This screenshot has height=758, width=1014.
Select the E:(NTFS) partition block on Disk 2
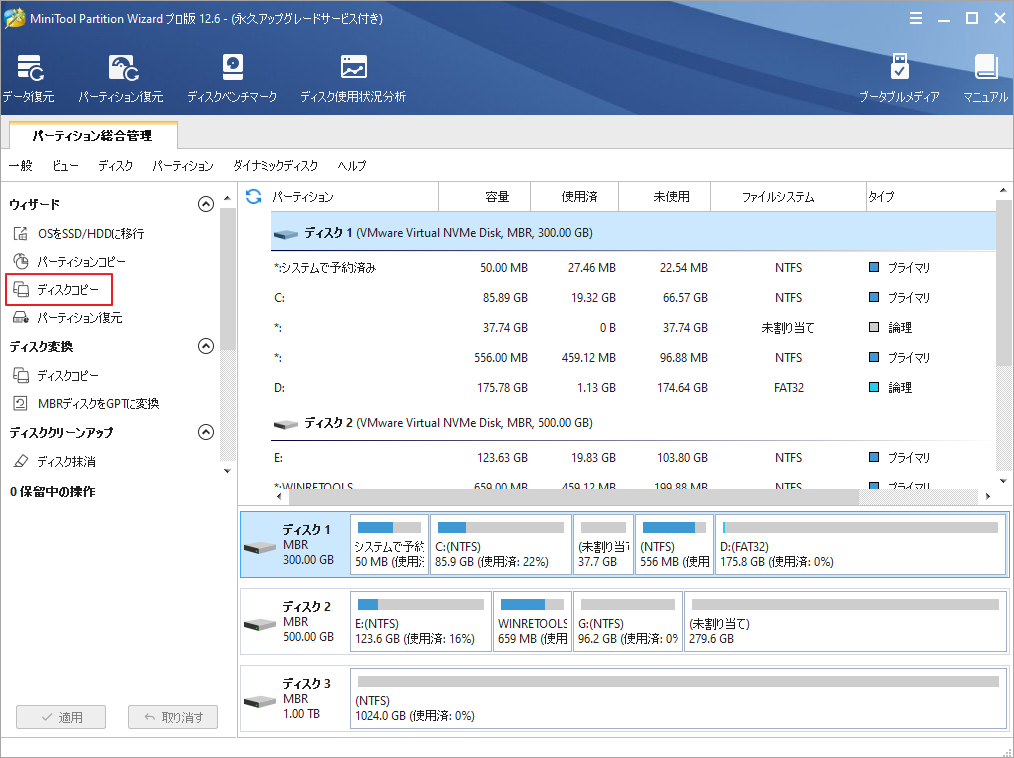point(419,621)
